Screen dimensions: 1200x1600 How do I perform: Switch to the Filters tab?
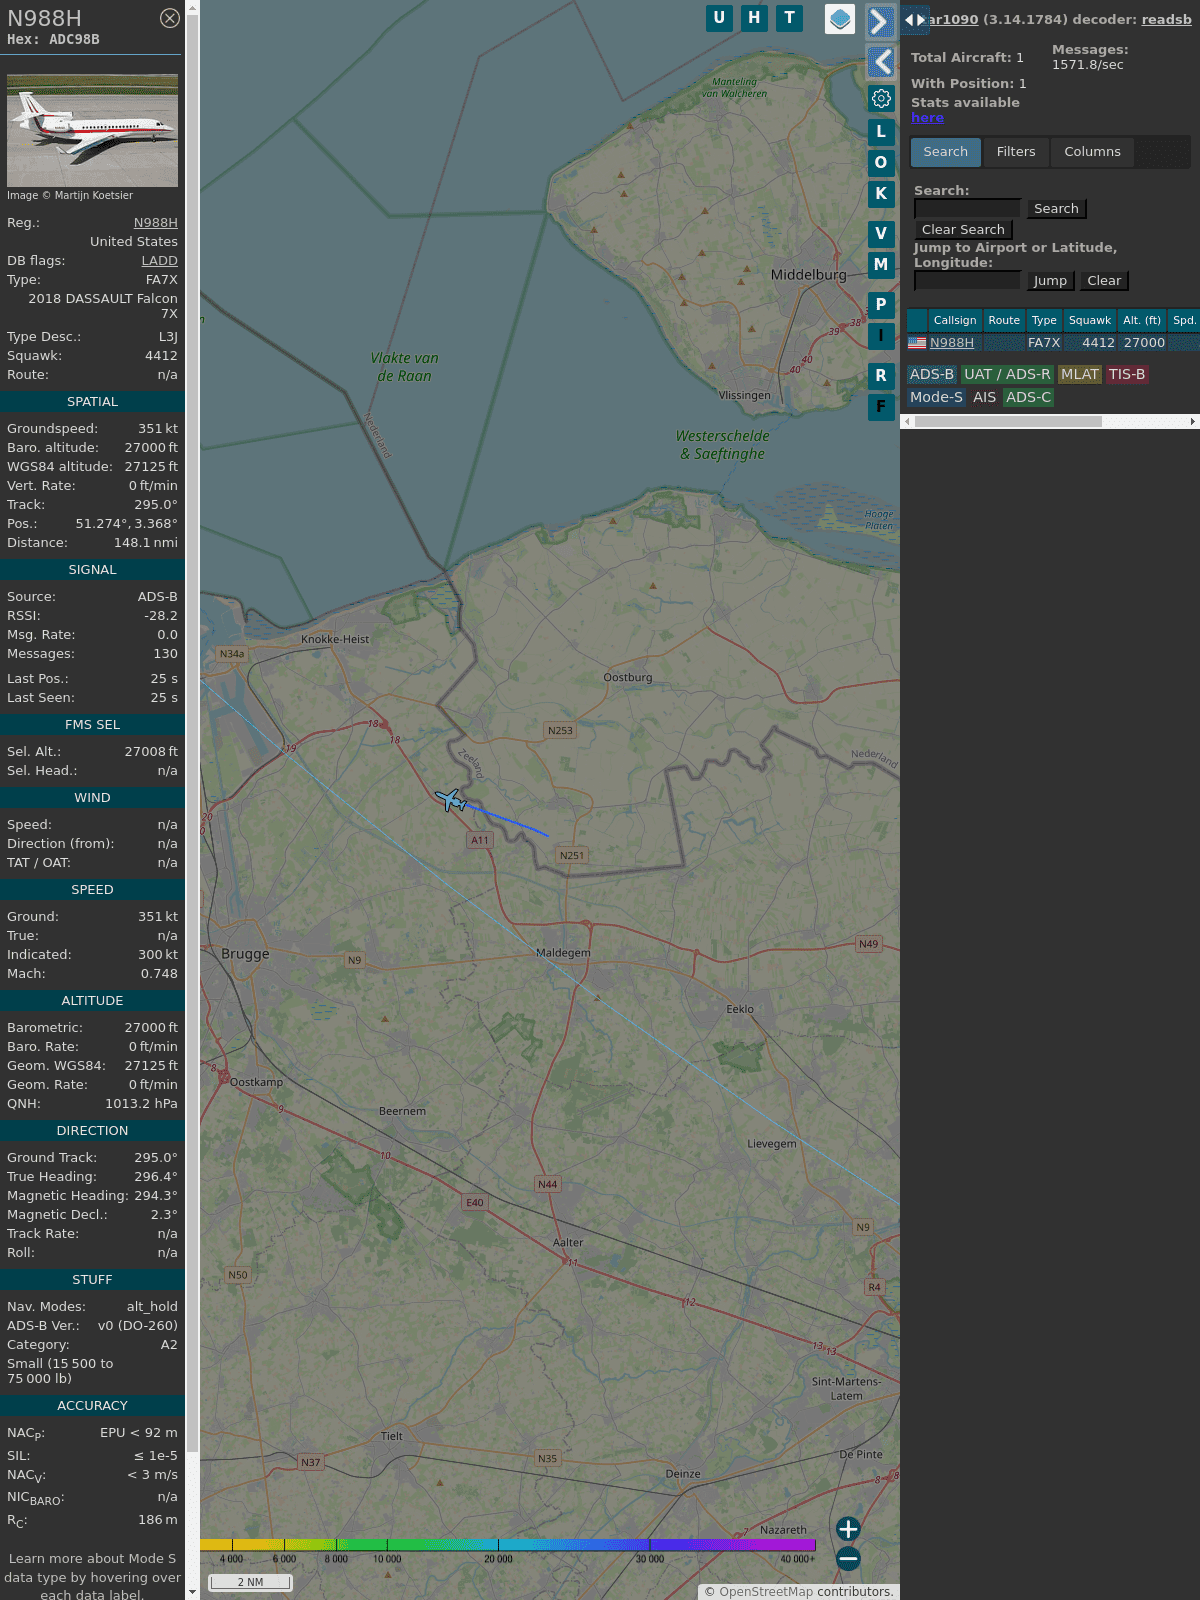[1015, 152]
